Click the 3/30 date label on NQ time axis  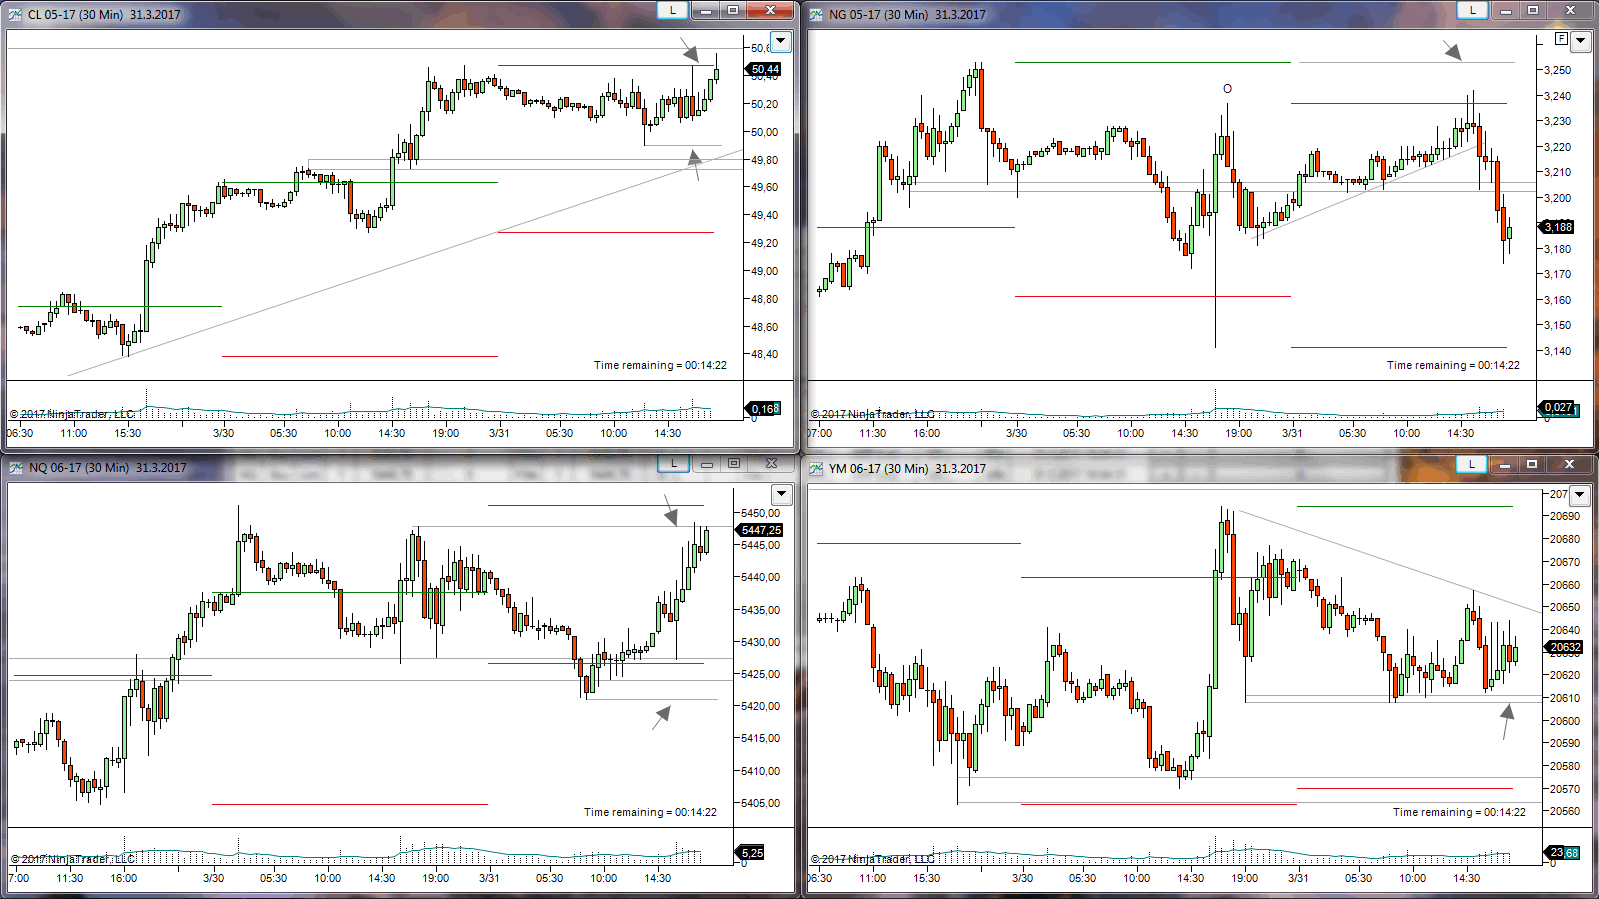[213, 878]
